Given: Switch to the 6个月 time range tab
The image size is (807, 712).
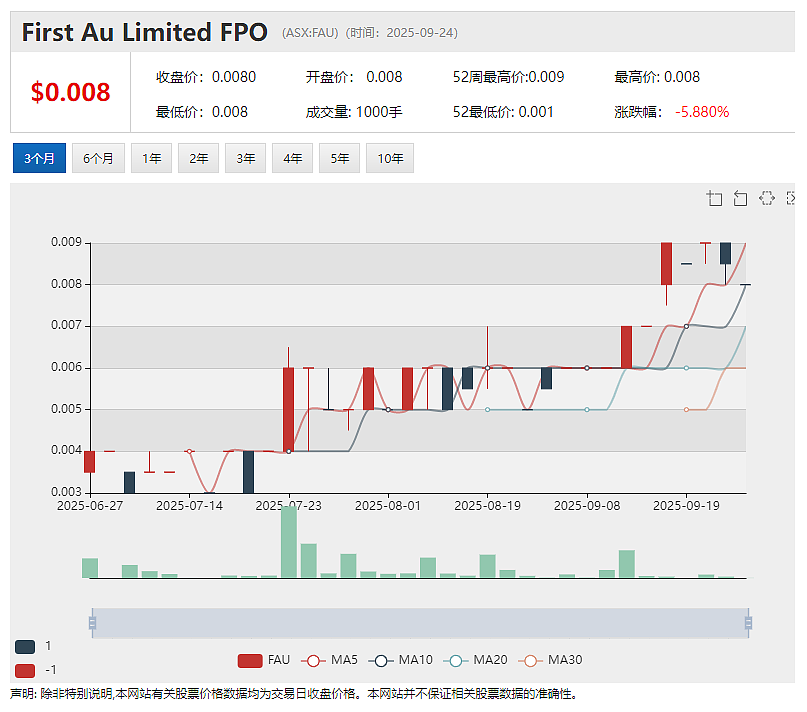Looking at the screenshot, I should point(98,158).
